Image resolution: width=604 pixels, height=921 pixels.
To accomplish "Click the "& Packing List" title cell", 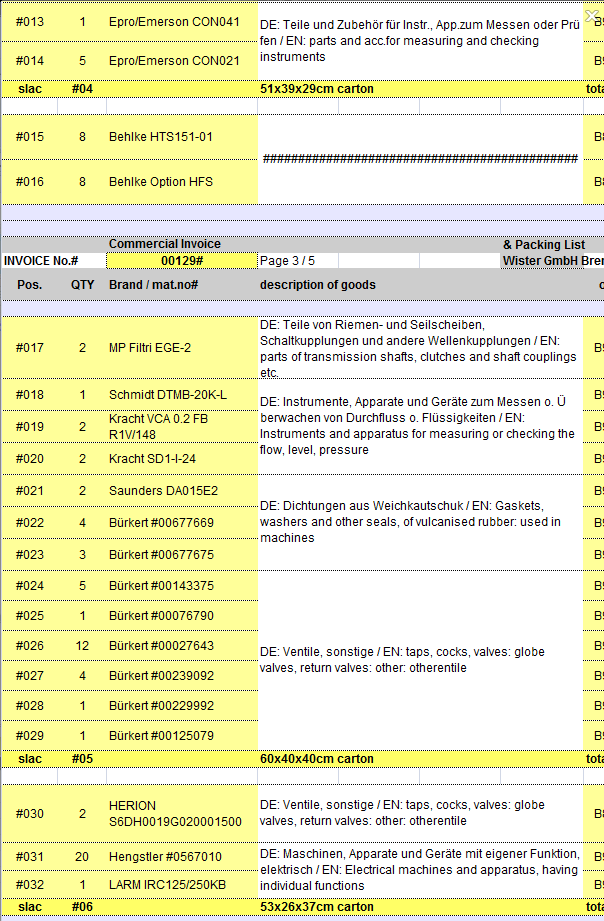I will click(x=544, y=244).
